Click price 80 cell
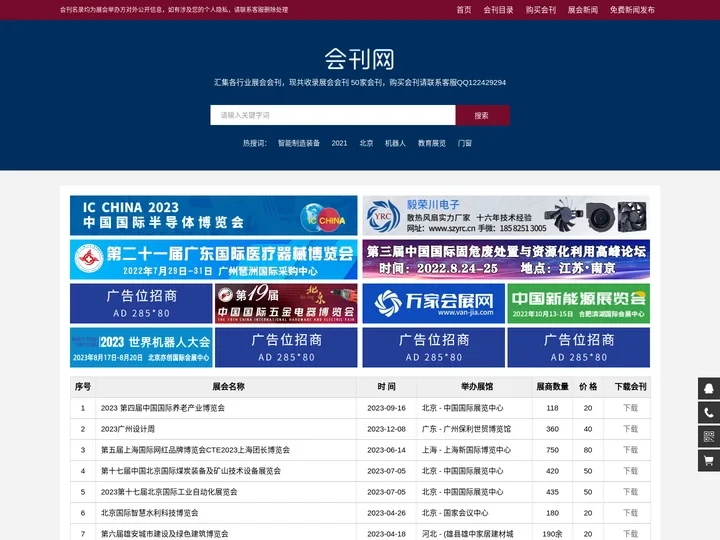Viewport: 720px width, 540px height. tap(588, 450)
